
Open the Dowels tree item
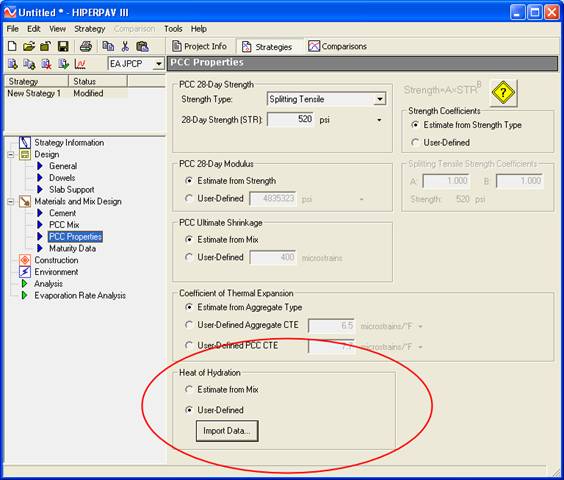point(62,178)
